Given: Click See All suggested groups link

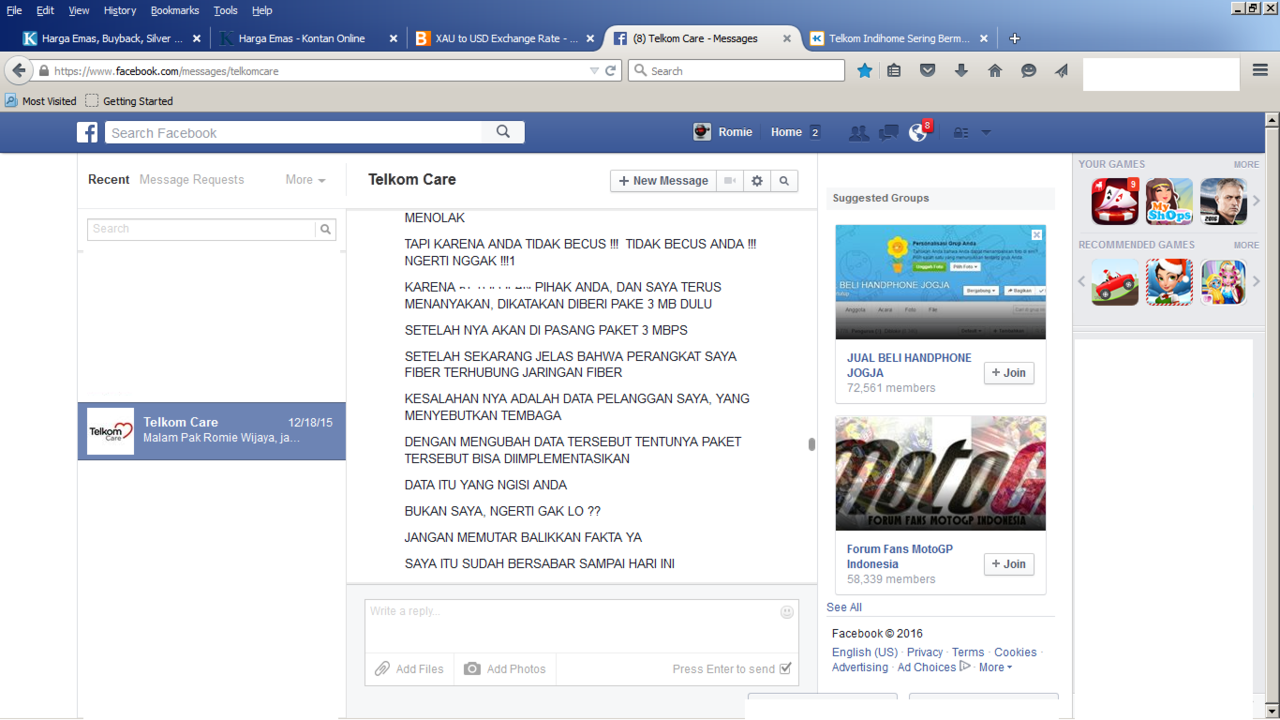Looking at the screenshot, I should point(844,607).
